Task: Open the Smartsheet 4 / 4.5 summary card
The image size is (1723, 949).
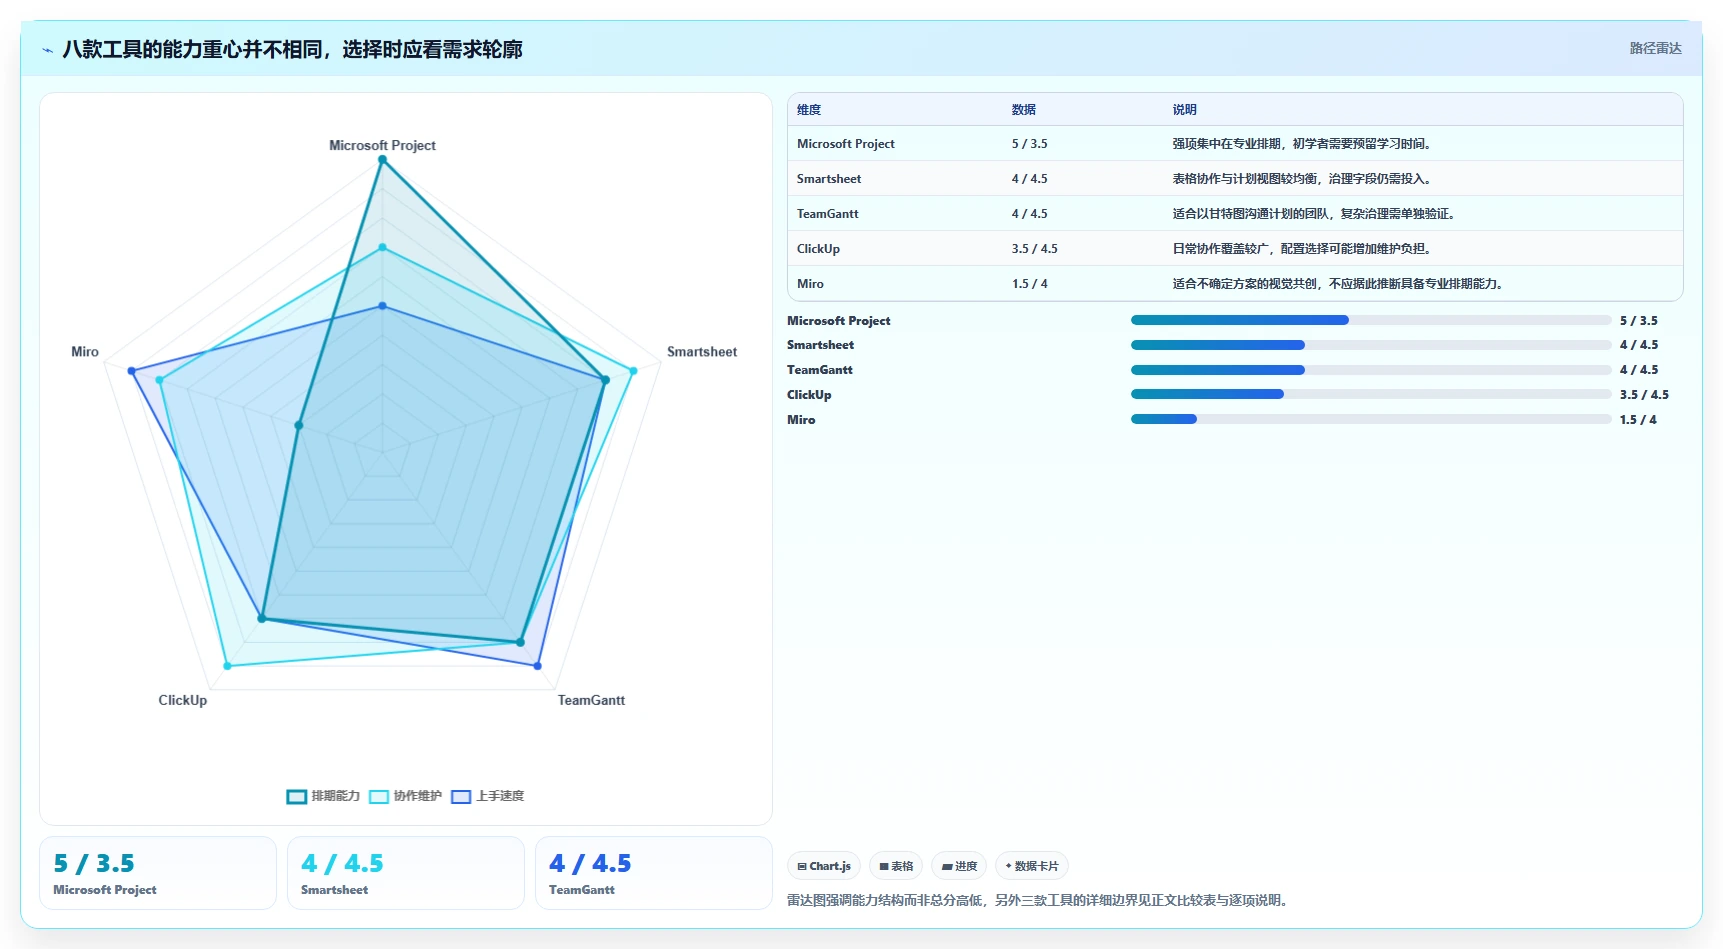Action: coord(406,873)
